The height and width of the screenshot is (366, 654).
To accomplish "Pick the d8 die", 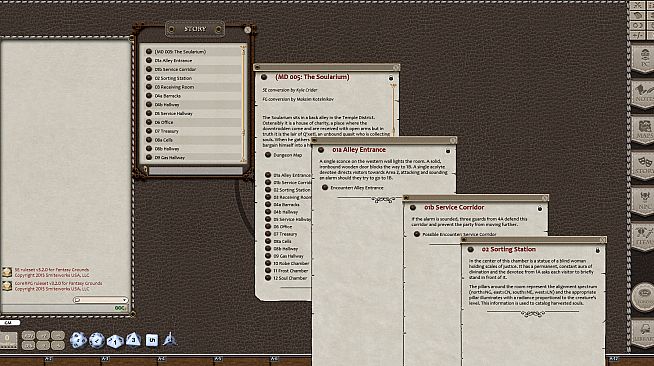I will coord(133,340).
